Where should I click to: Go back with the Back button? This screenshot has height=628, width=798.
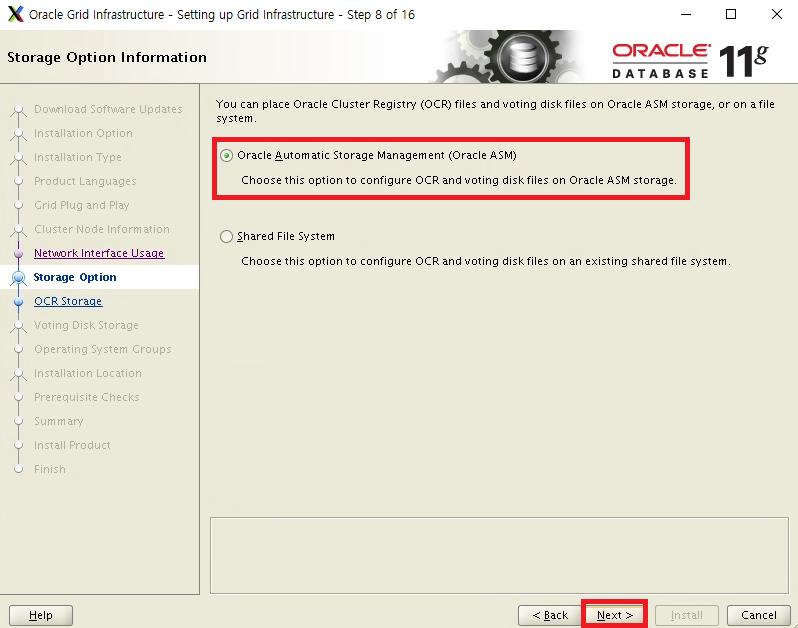(550, 615)
